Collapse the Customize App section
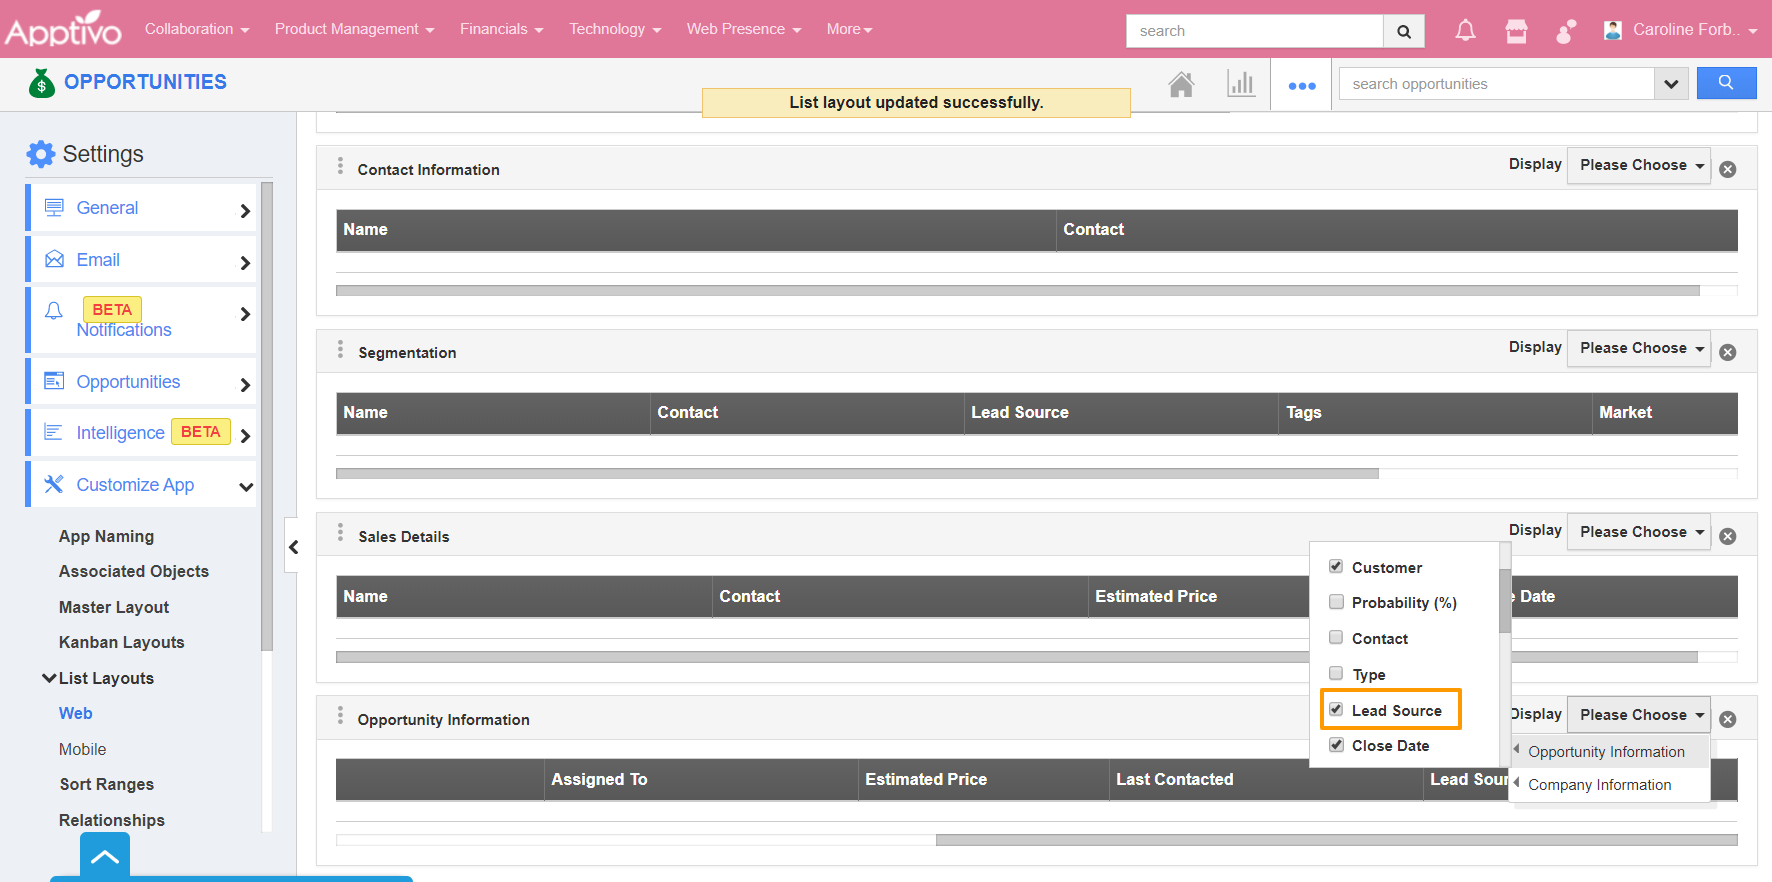 (x=245, y=486)
